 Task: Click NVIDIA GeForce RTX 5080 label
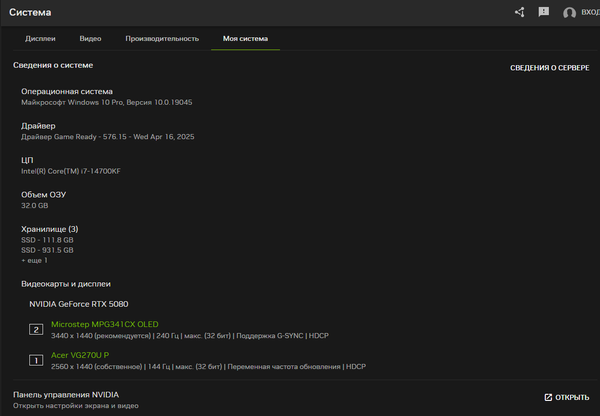(79, 304)
